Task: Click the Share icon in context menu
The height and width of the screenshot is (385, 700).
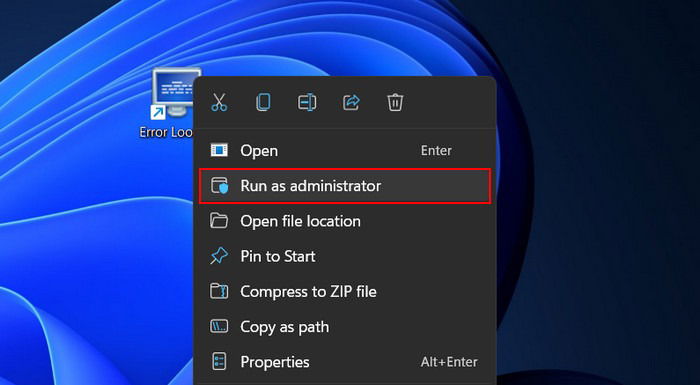Action: pos(351,102)
